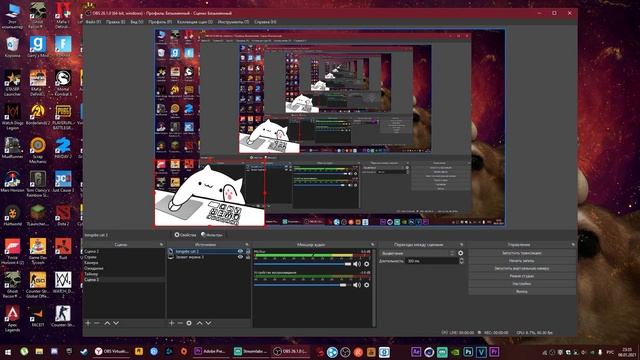The image size is (640, 360).
Task: Open the Recycle Bin on the desktop
Action: coord(12,47)
